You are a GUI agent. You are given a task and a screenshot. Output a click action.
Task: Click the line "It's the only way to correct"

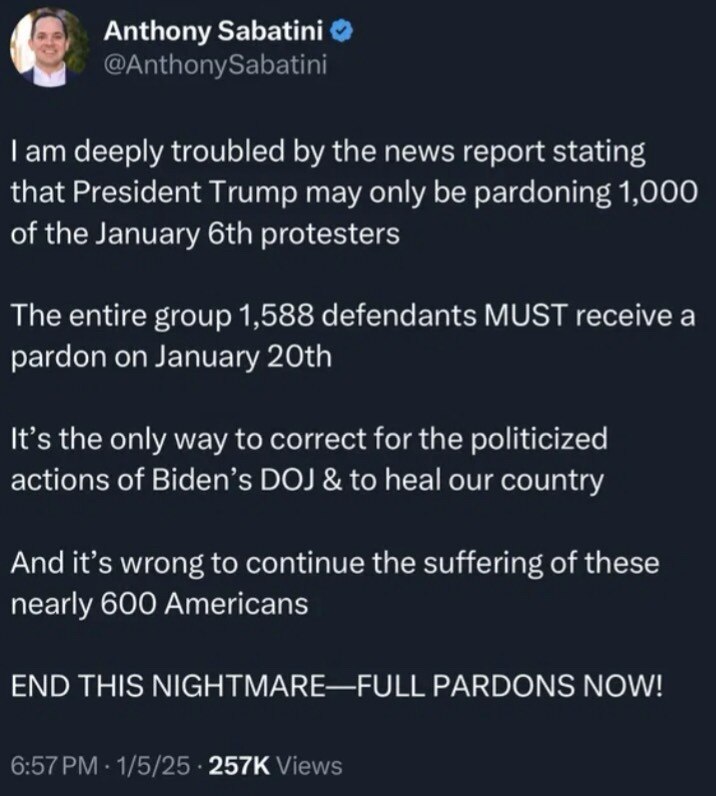[309, 438]
